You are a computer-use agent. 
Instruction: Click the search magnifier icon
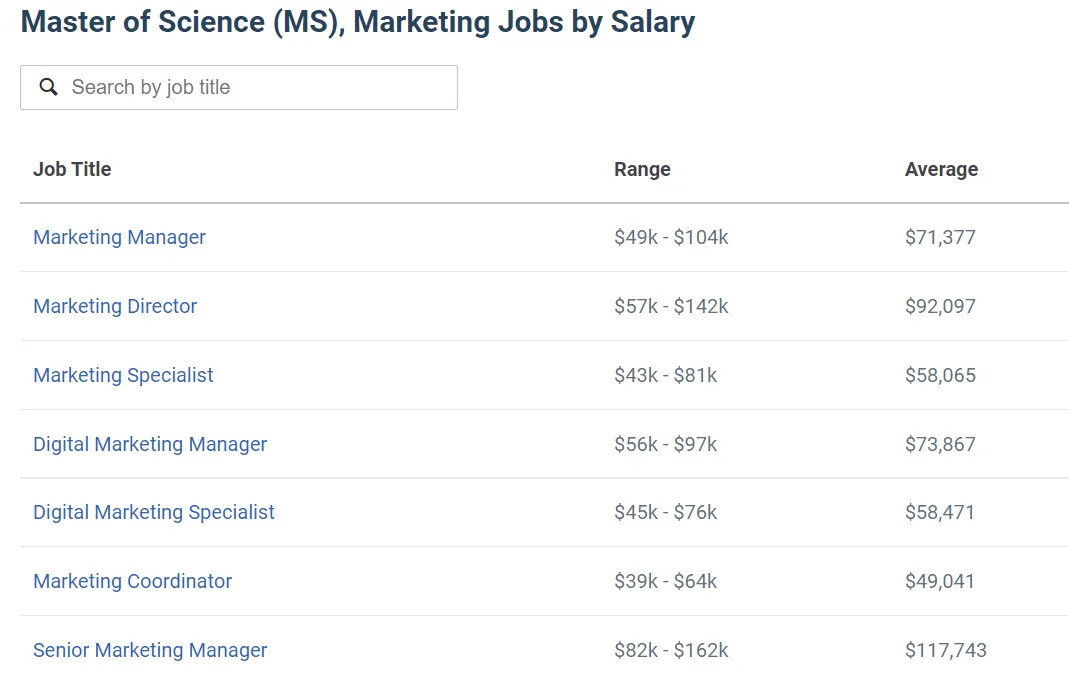[x=48, y=88]
